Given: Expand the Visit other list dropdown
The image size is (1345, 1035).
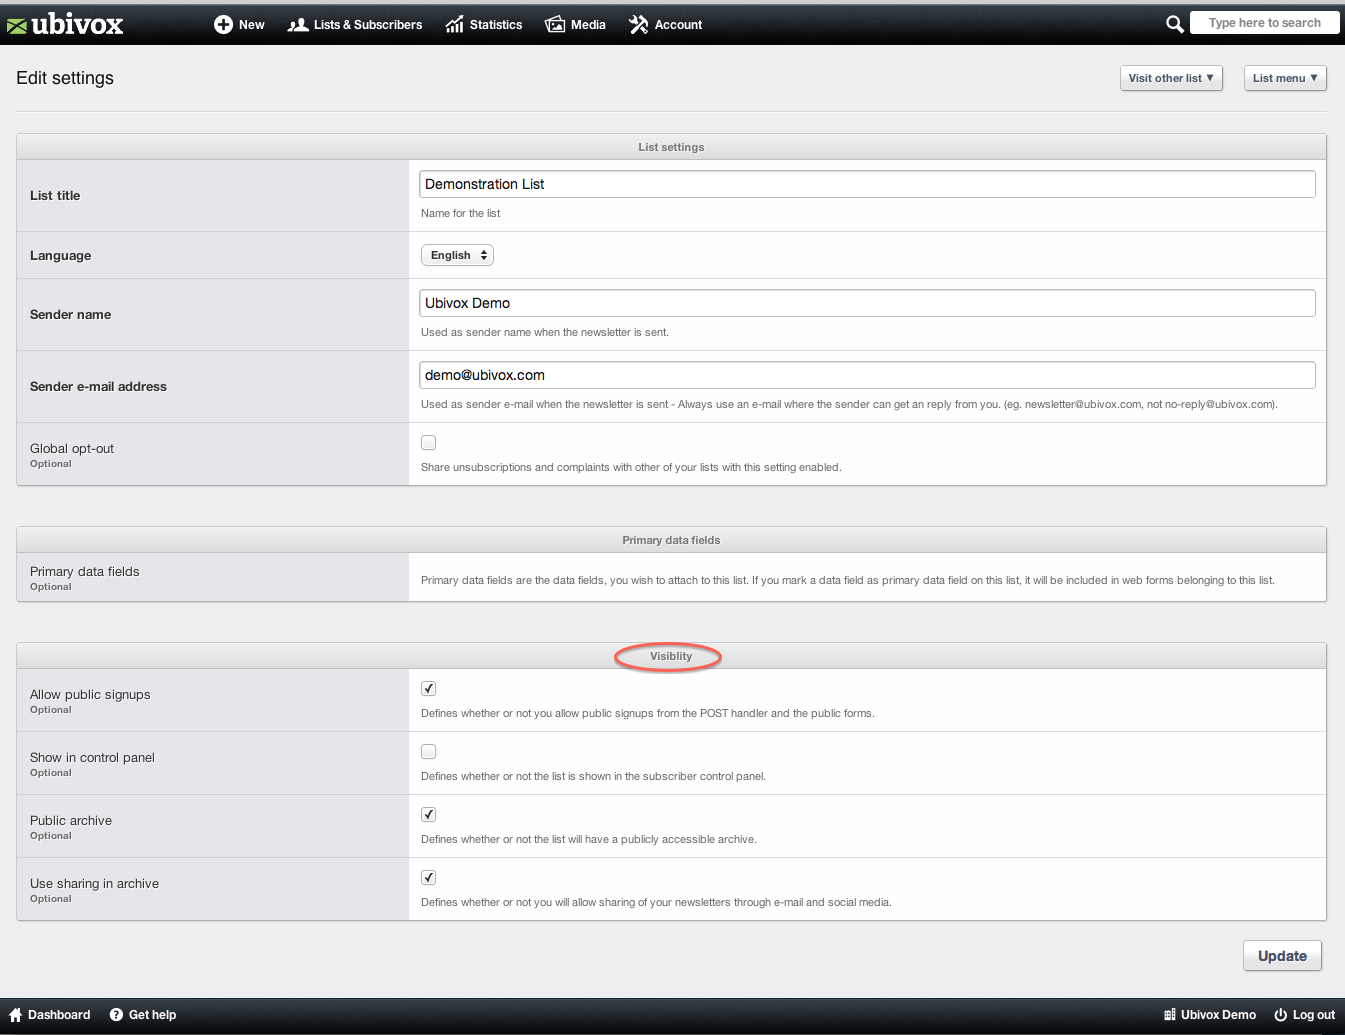Looking at the screenshot, I should [1171, 78].
